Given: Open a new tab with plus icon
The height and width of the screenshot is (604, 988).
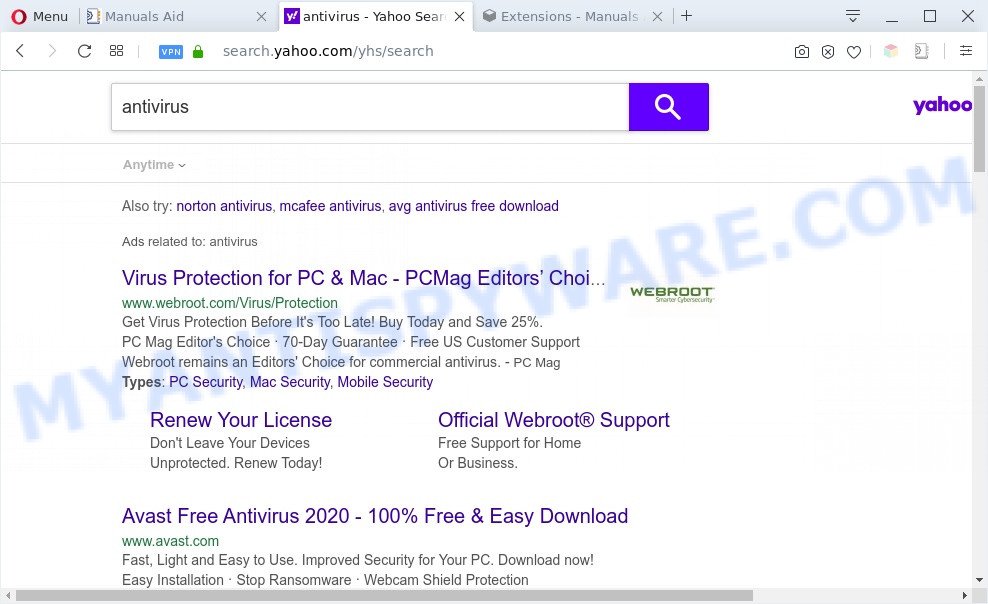Looking at the screenshot, I should [x=686, y=16].
